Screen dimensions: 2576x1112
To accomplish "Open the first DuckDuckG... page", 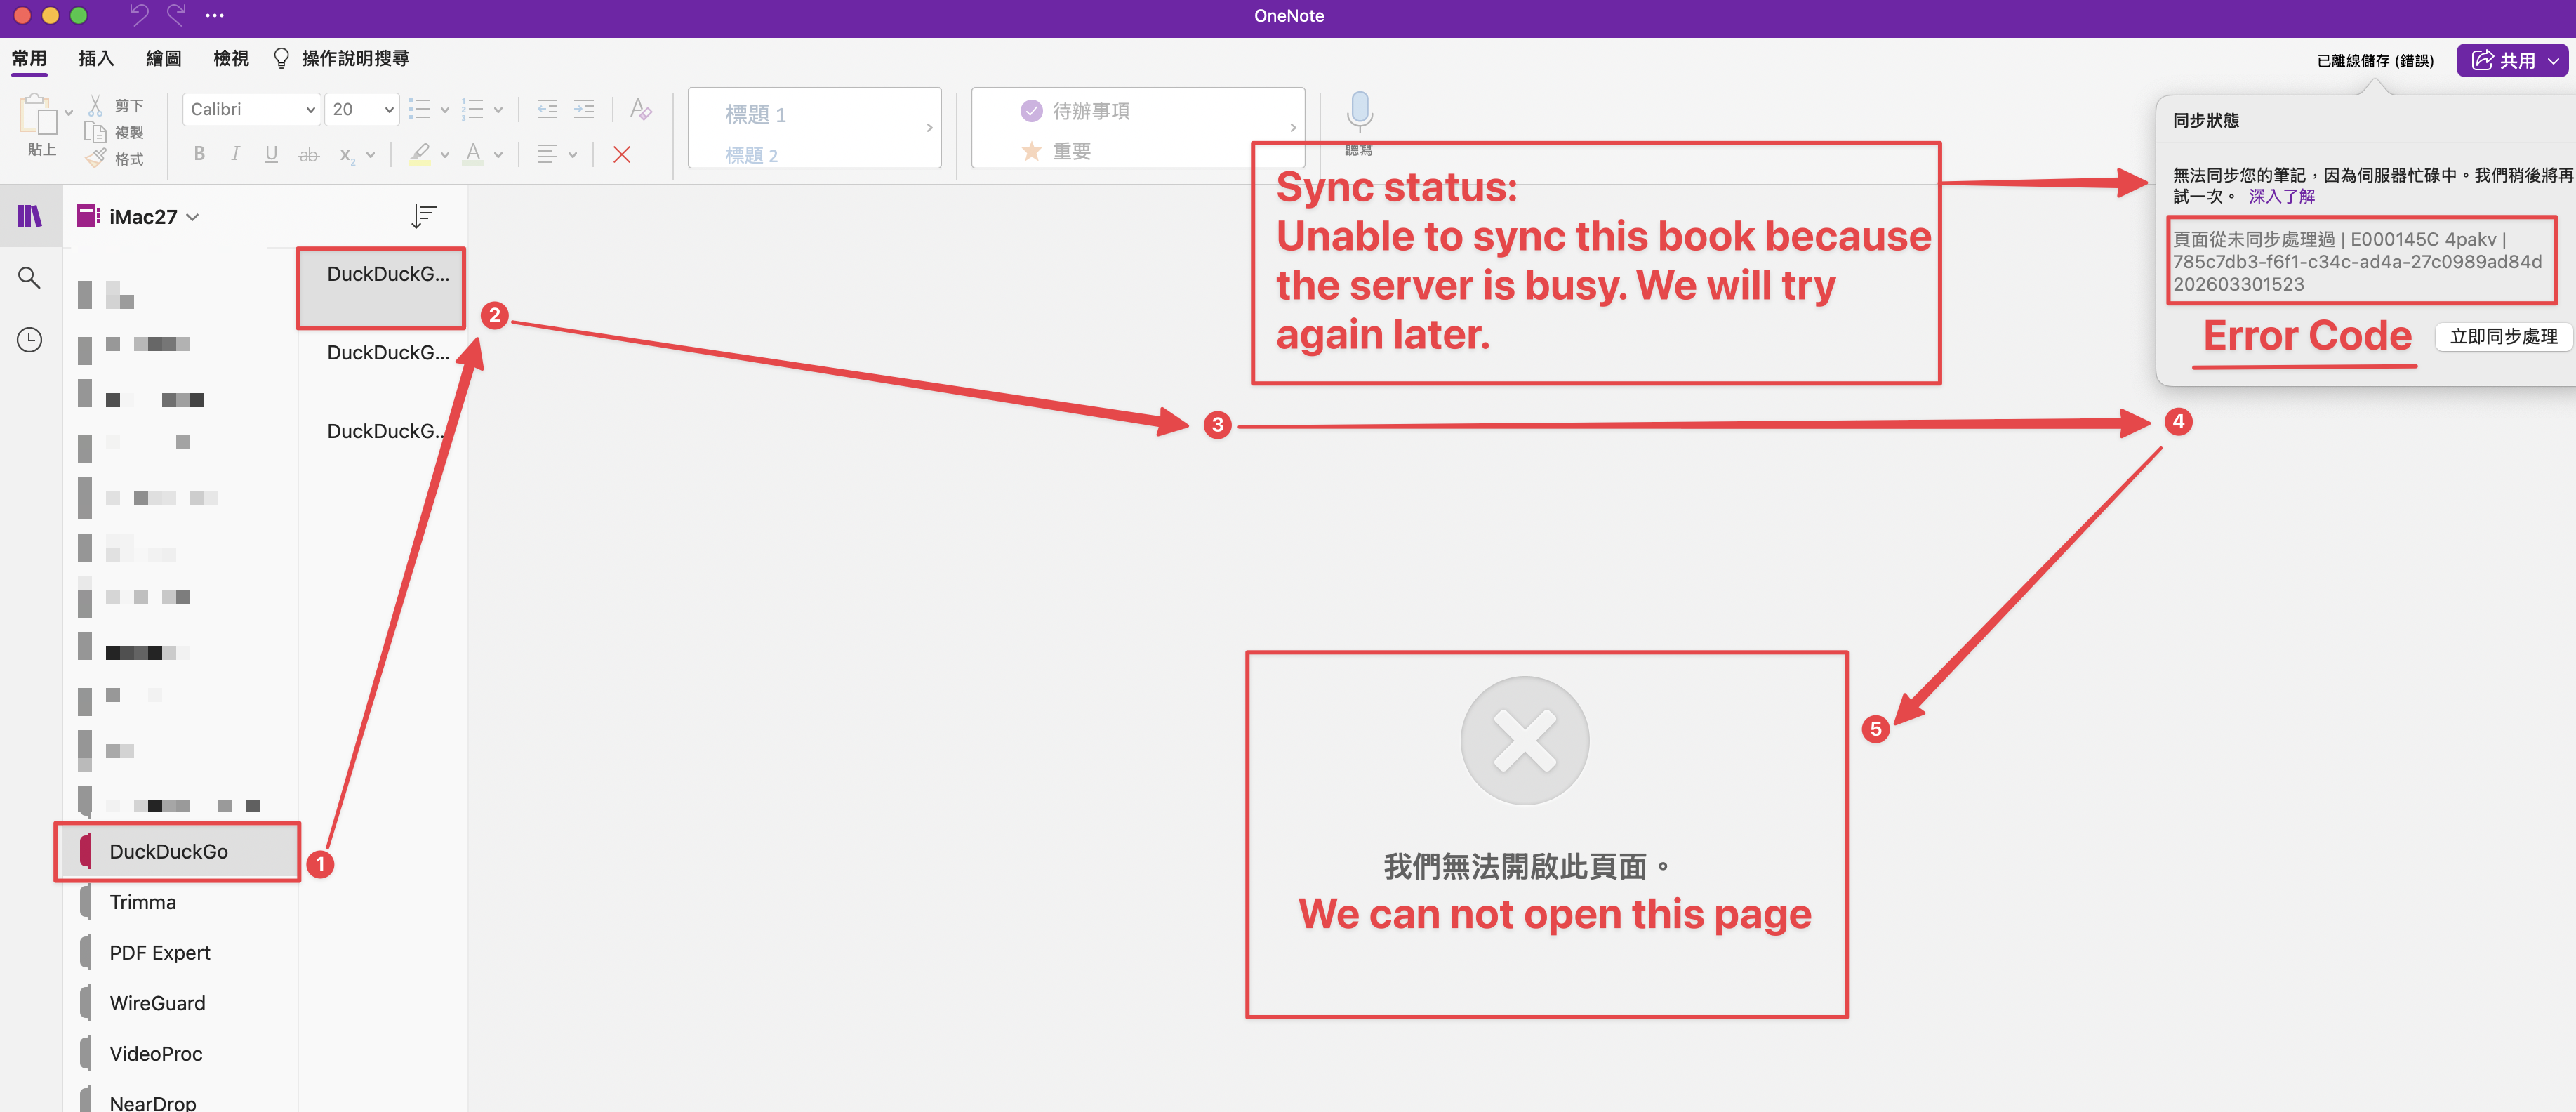I will [382, 287].
